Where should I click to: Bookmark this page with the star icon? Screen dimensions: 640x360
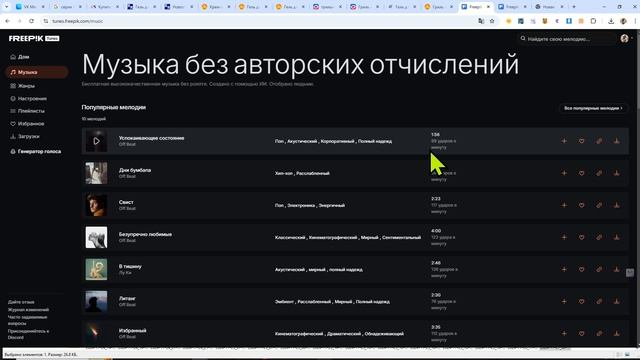(492, 21)
